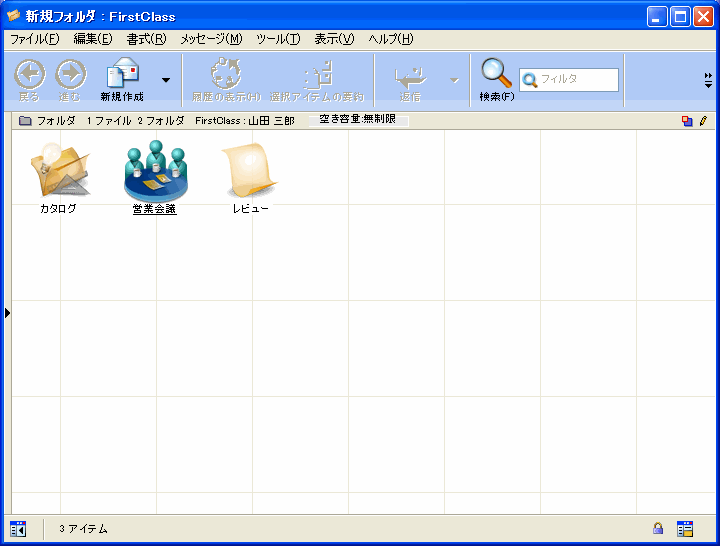Click the pencil icon in info bar
Image resolution: width=720 pixels, height=546 pixels.
click(703, 121)
